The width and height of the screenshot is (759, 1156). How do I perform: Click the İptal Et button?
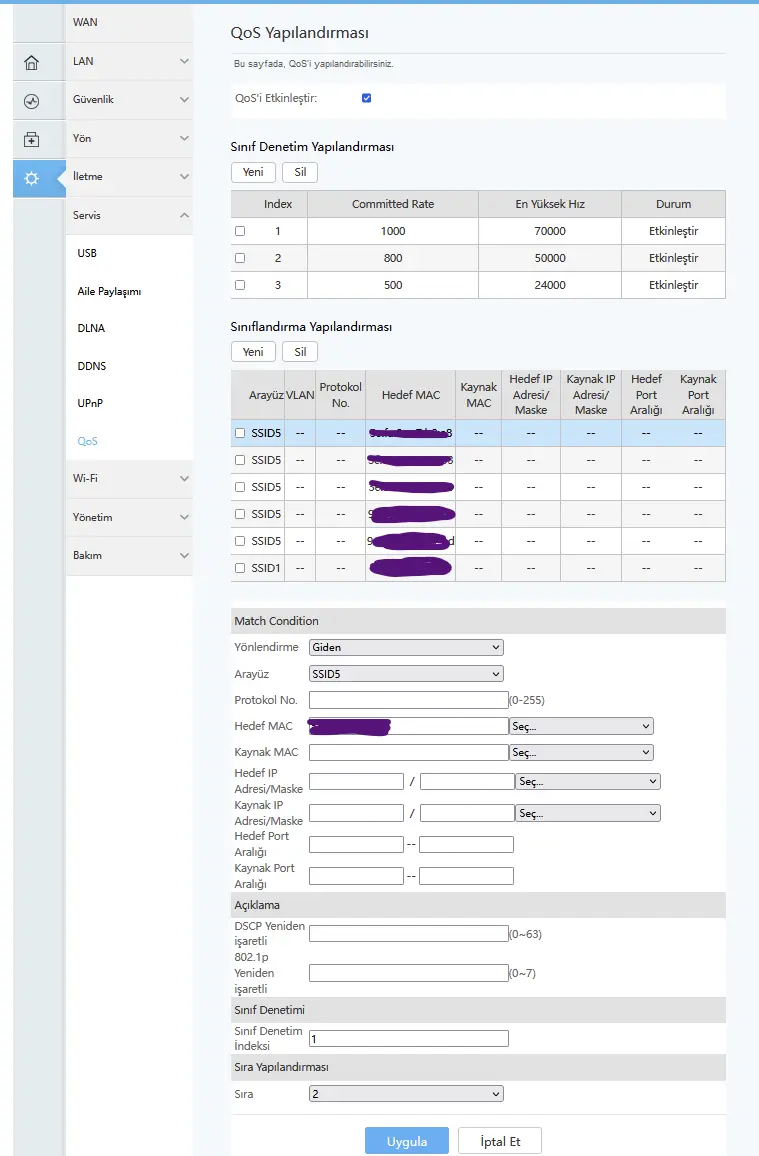coord(500,1141)
